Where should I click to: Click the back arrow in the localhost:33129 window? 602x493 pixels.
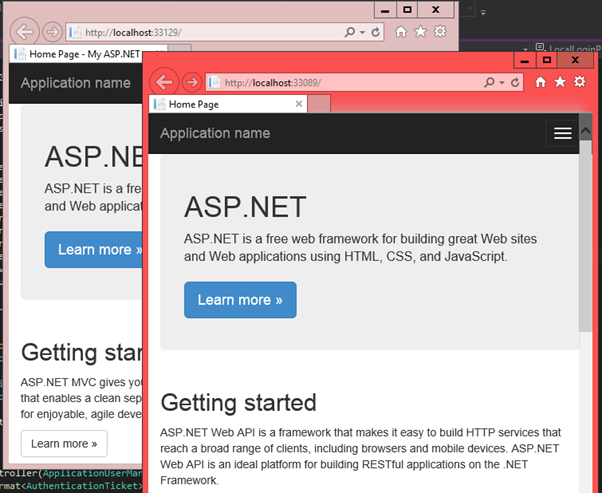[25, 32]
